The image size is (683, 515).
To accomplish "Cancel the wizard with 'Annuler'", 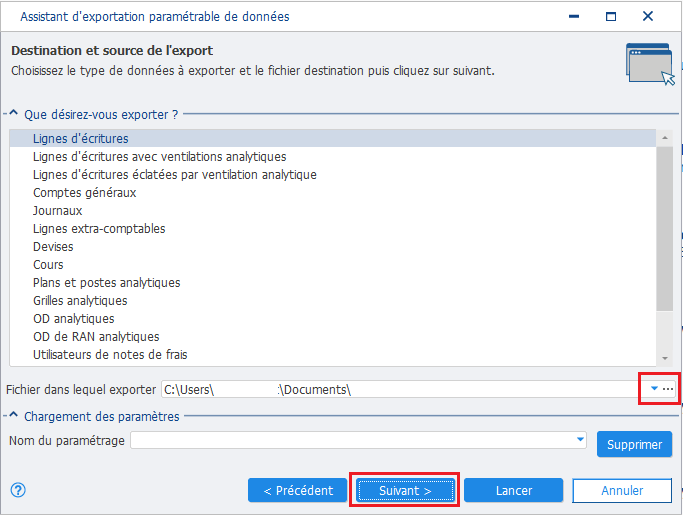I will (x=622, y=491).
